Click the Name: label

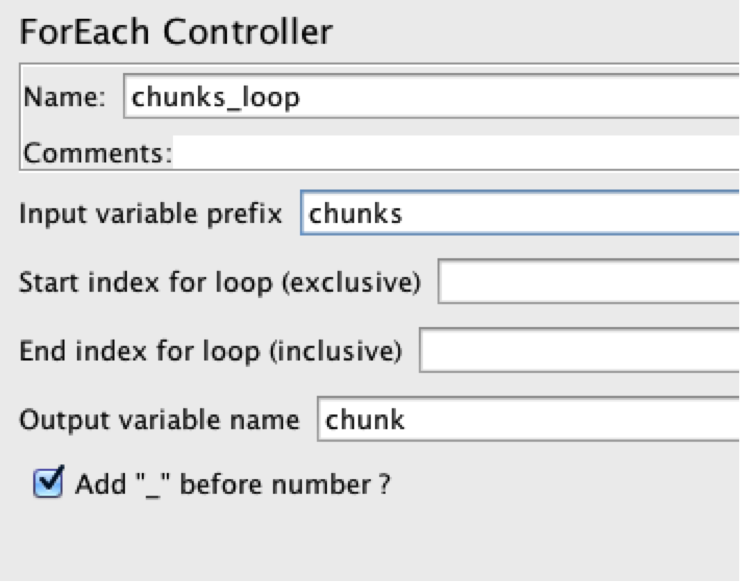pyautogui.click(x=65, y=97)
